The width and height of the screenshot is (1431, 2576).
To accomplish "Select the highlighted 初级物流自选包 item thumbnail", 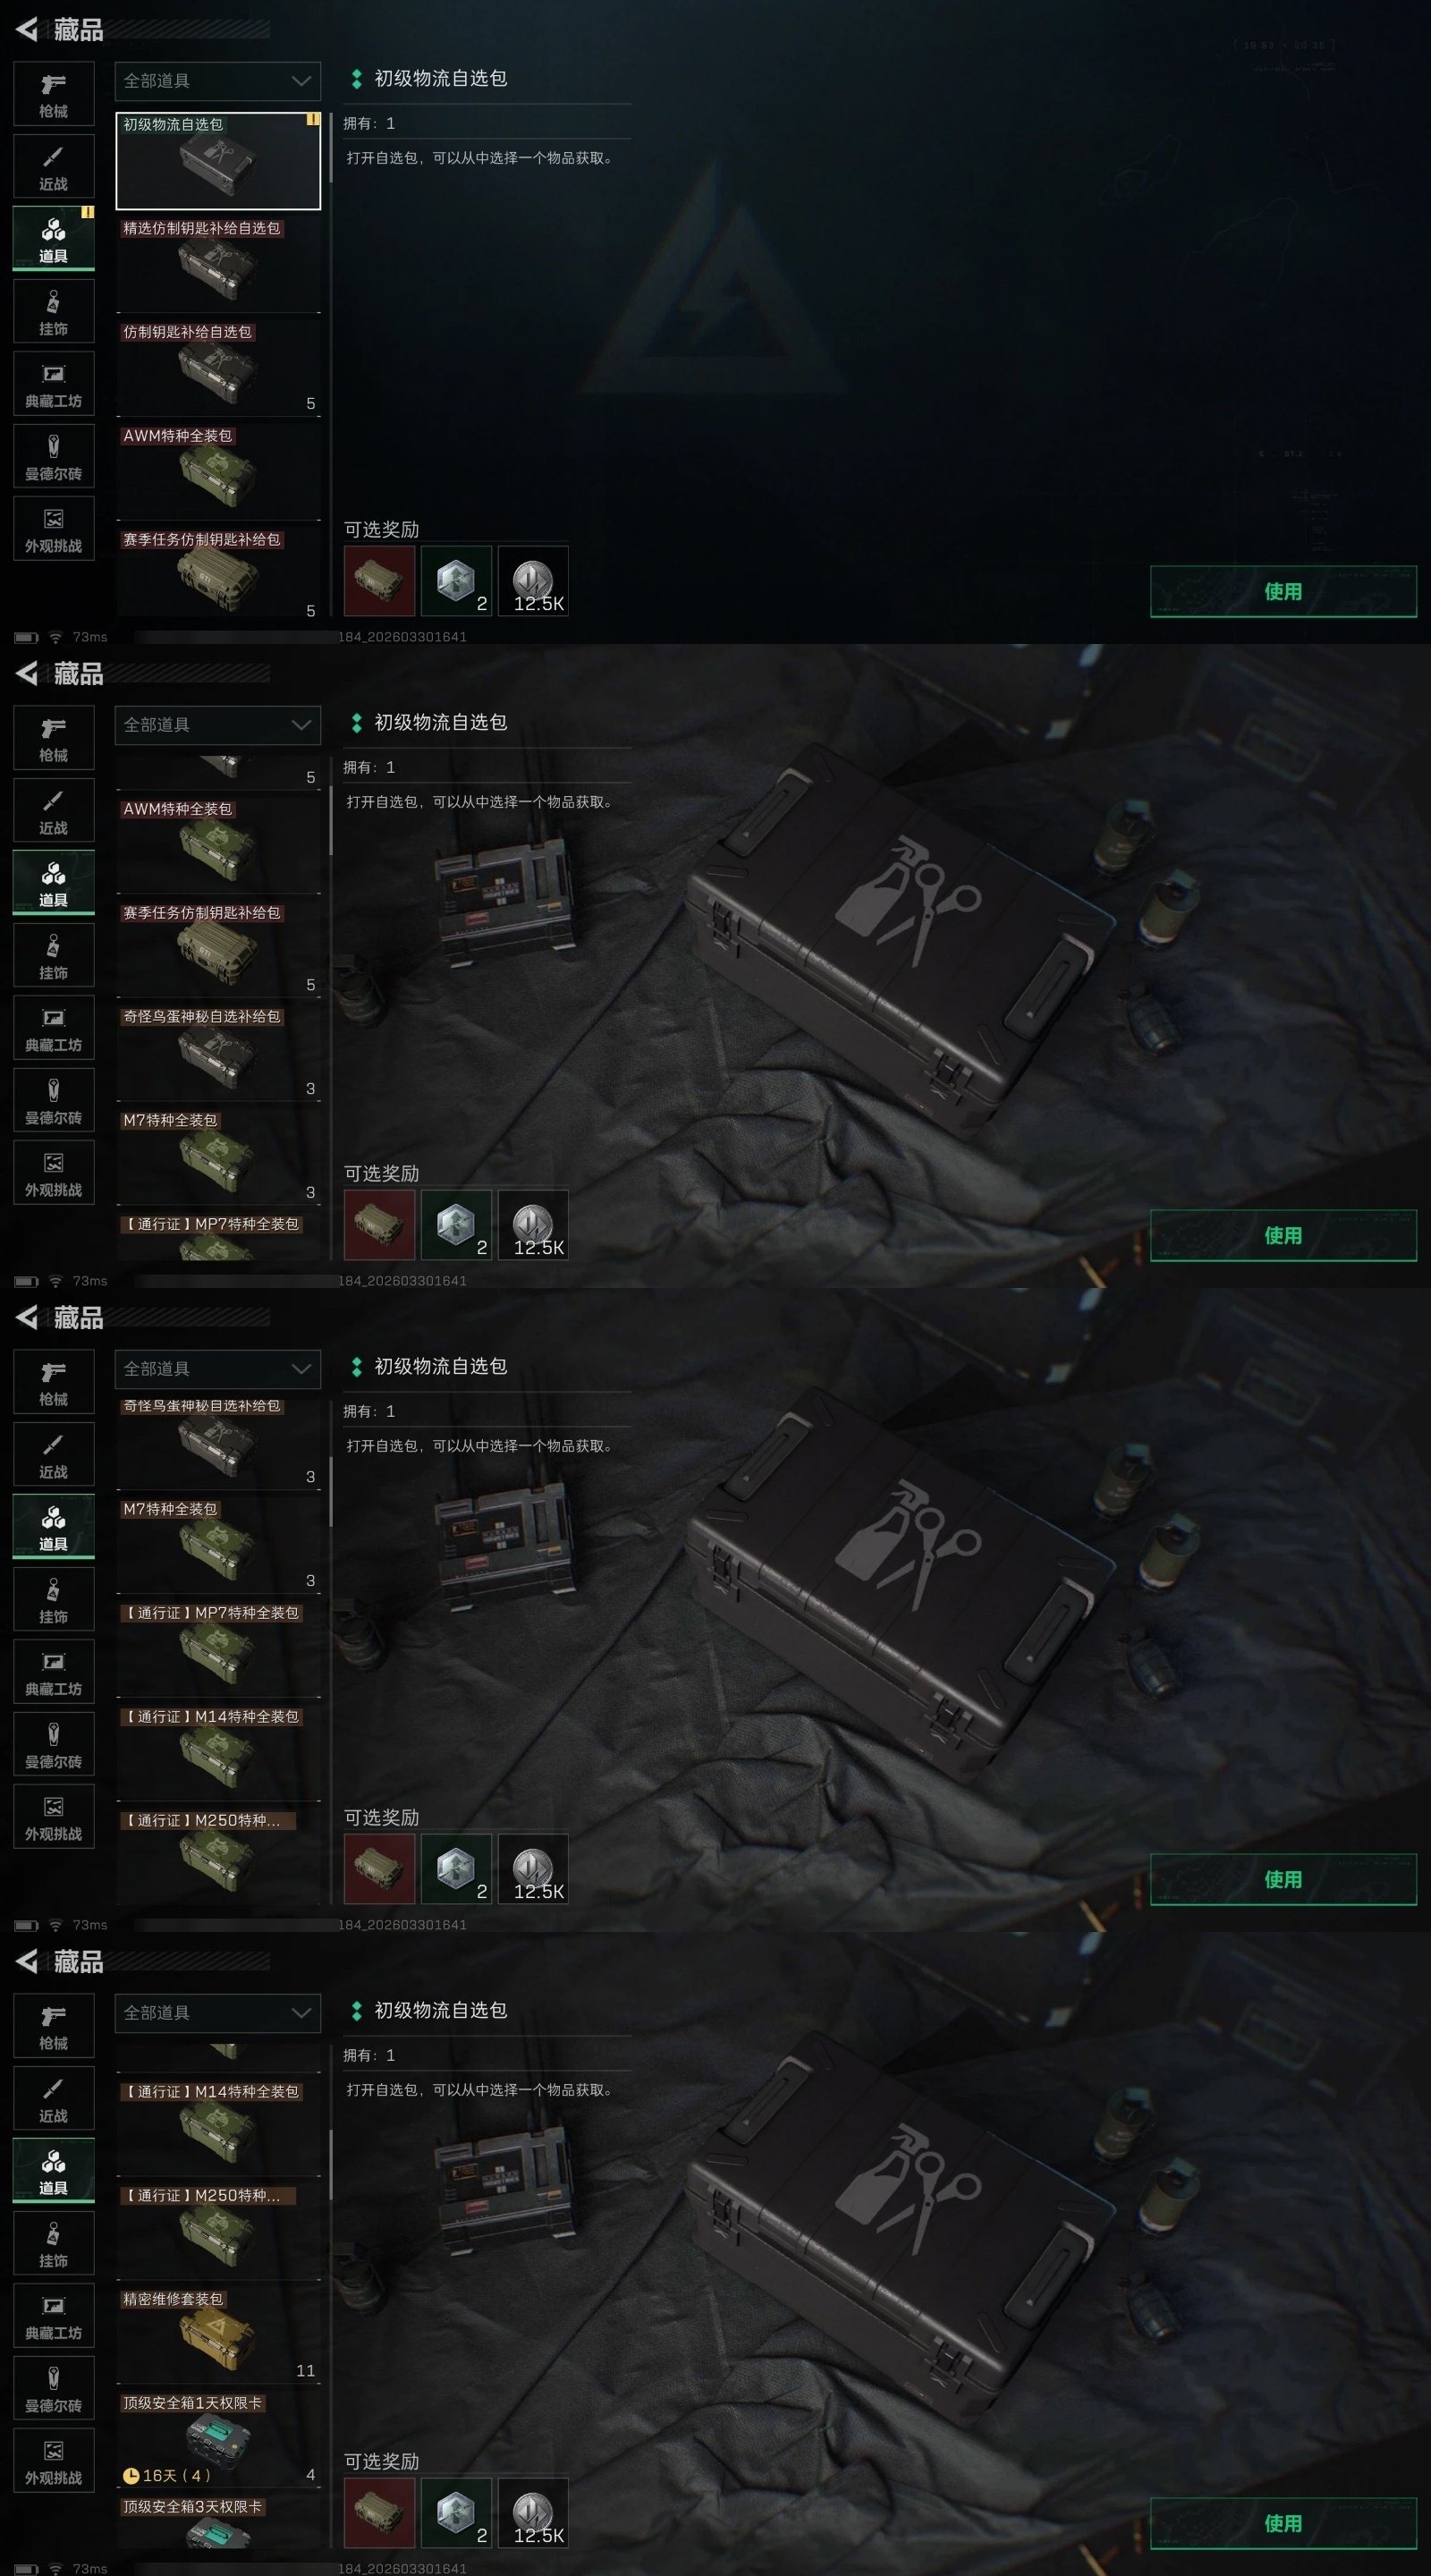I will coord(218,161).
